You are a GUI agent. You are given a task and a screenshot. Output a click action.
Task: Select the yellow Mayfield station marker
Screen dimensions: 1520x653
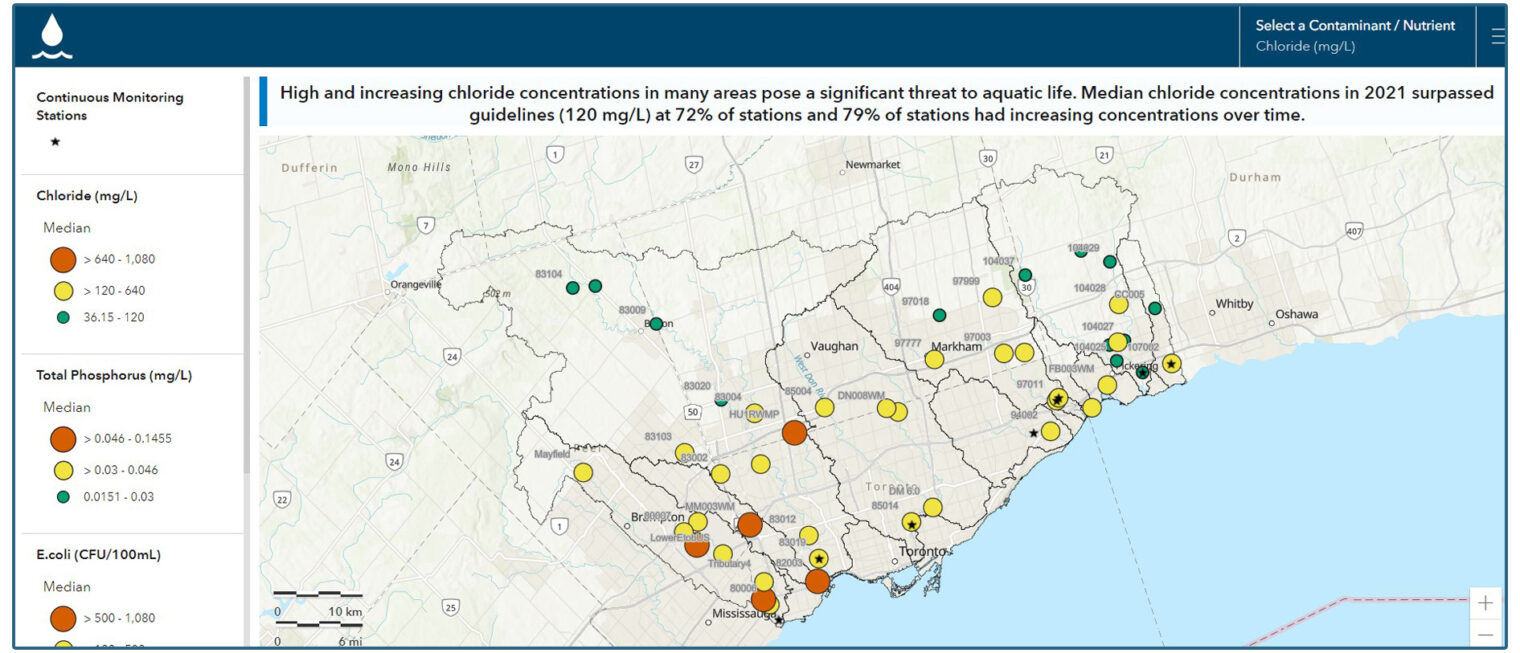tap(583, 472)
